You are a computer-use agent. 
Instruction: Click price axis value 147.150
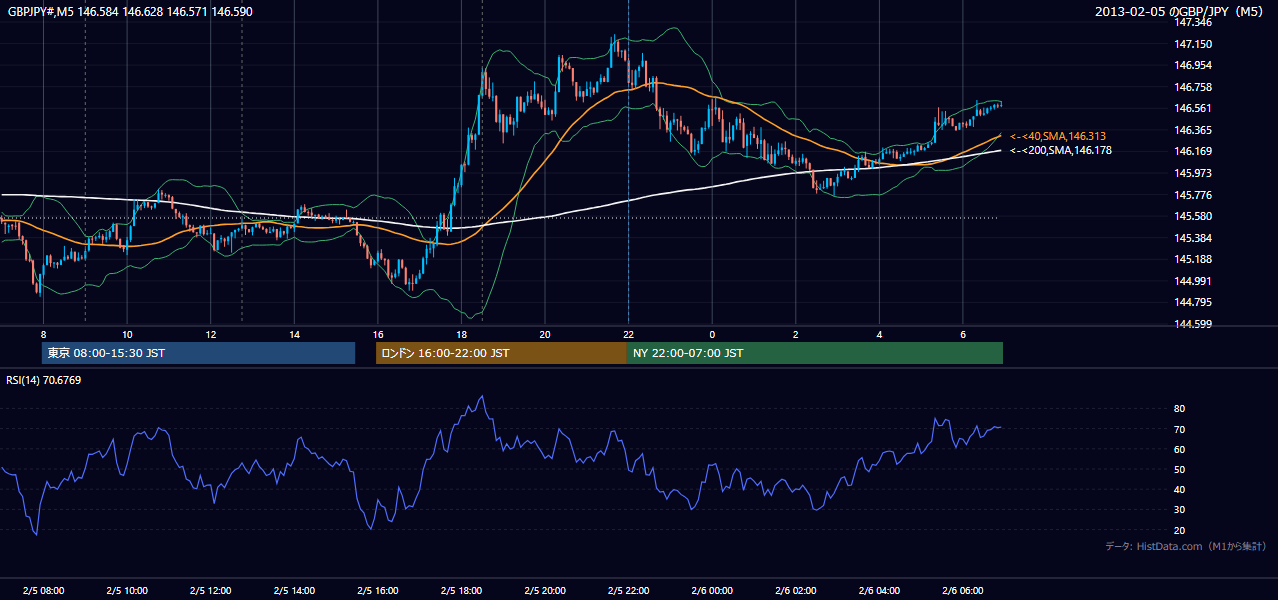pyautogui.click(x=1194, y=44)
